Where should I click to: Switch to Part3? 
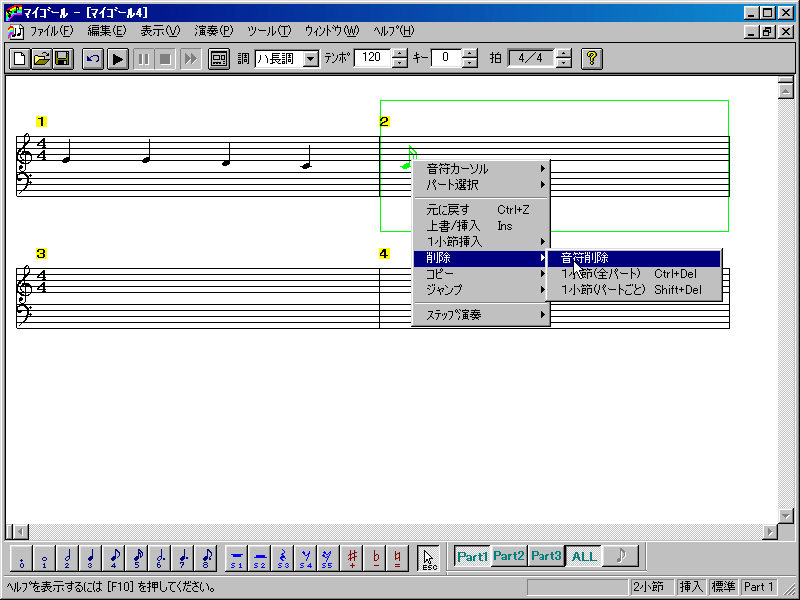(x=545, y=556)
